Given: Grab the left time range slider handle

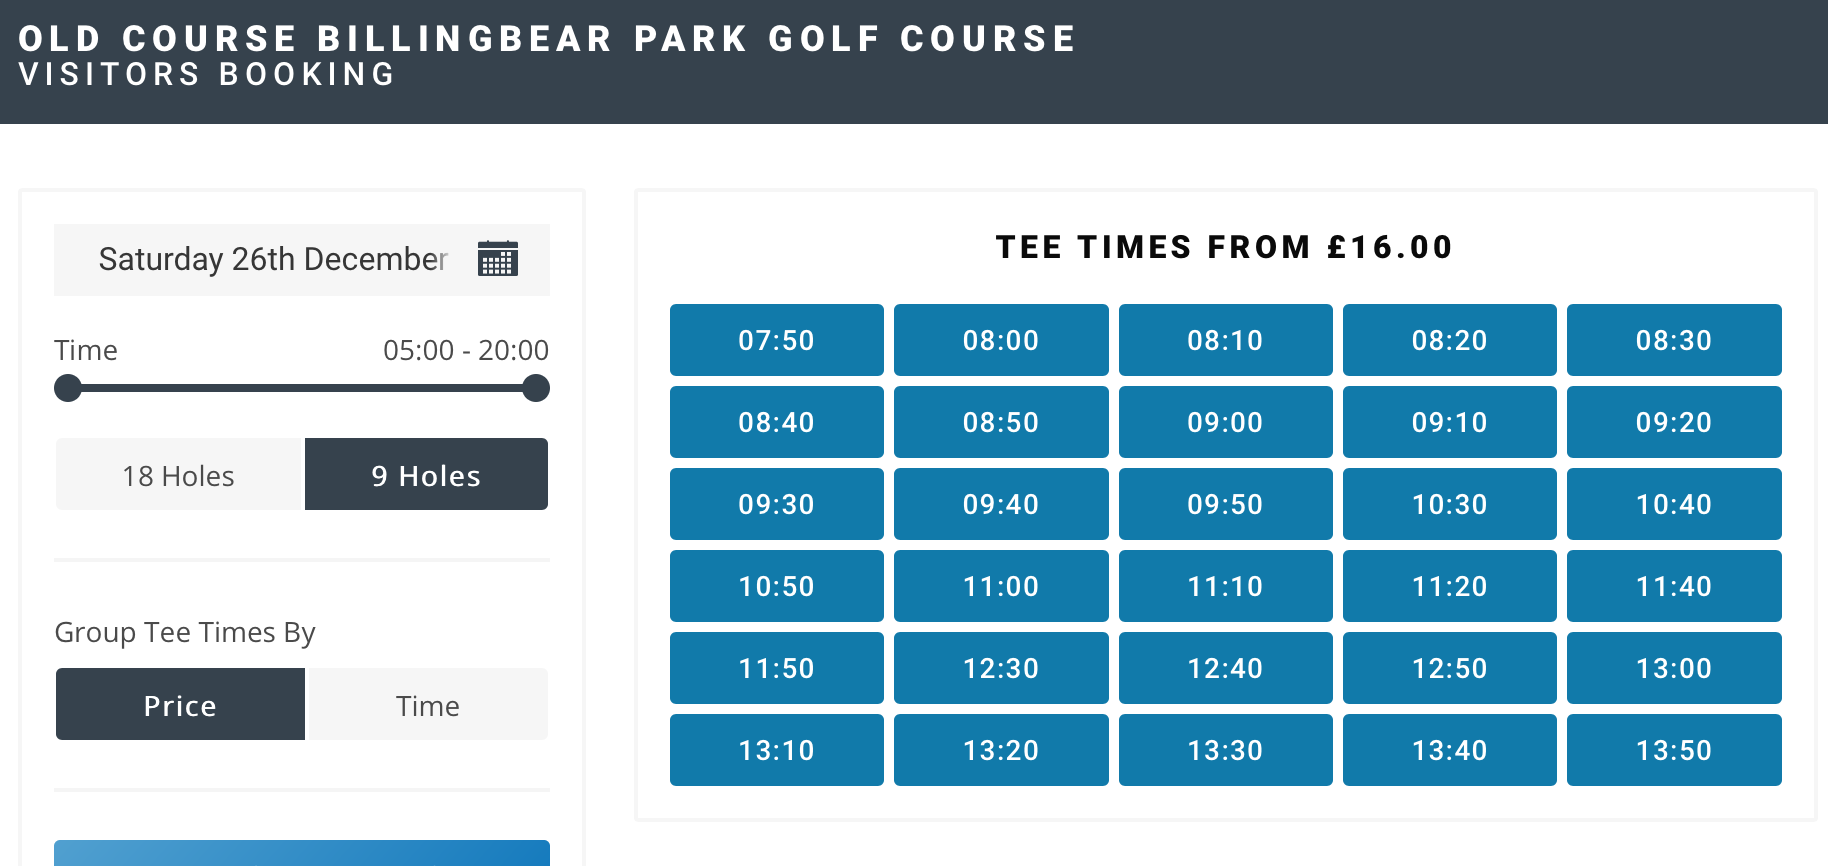Looking at the screenshot, I should (68, 388).
